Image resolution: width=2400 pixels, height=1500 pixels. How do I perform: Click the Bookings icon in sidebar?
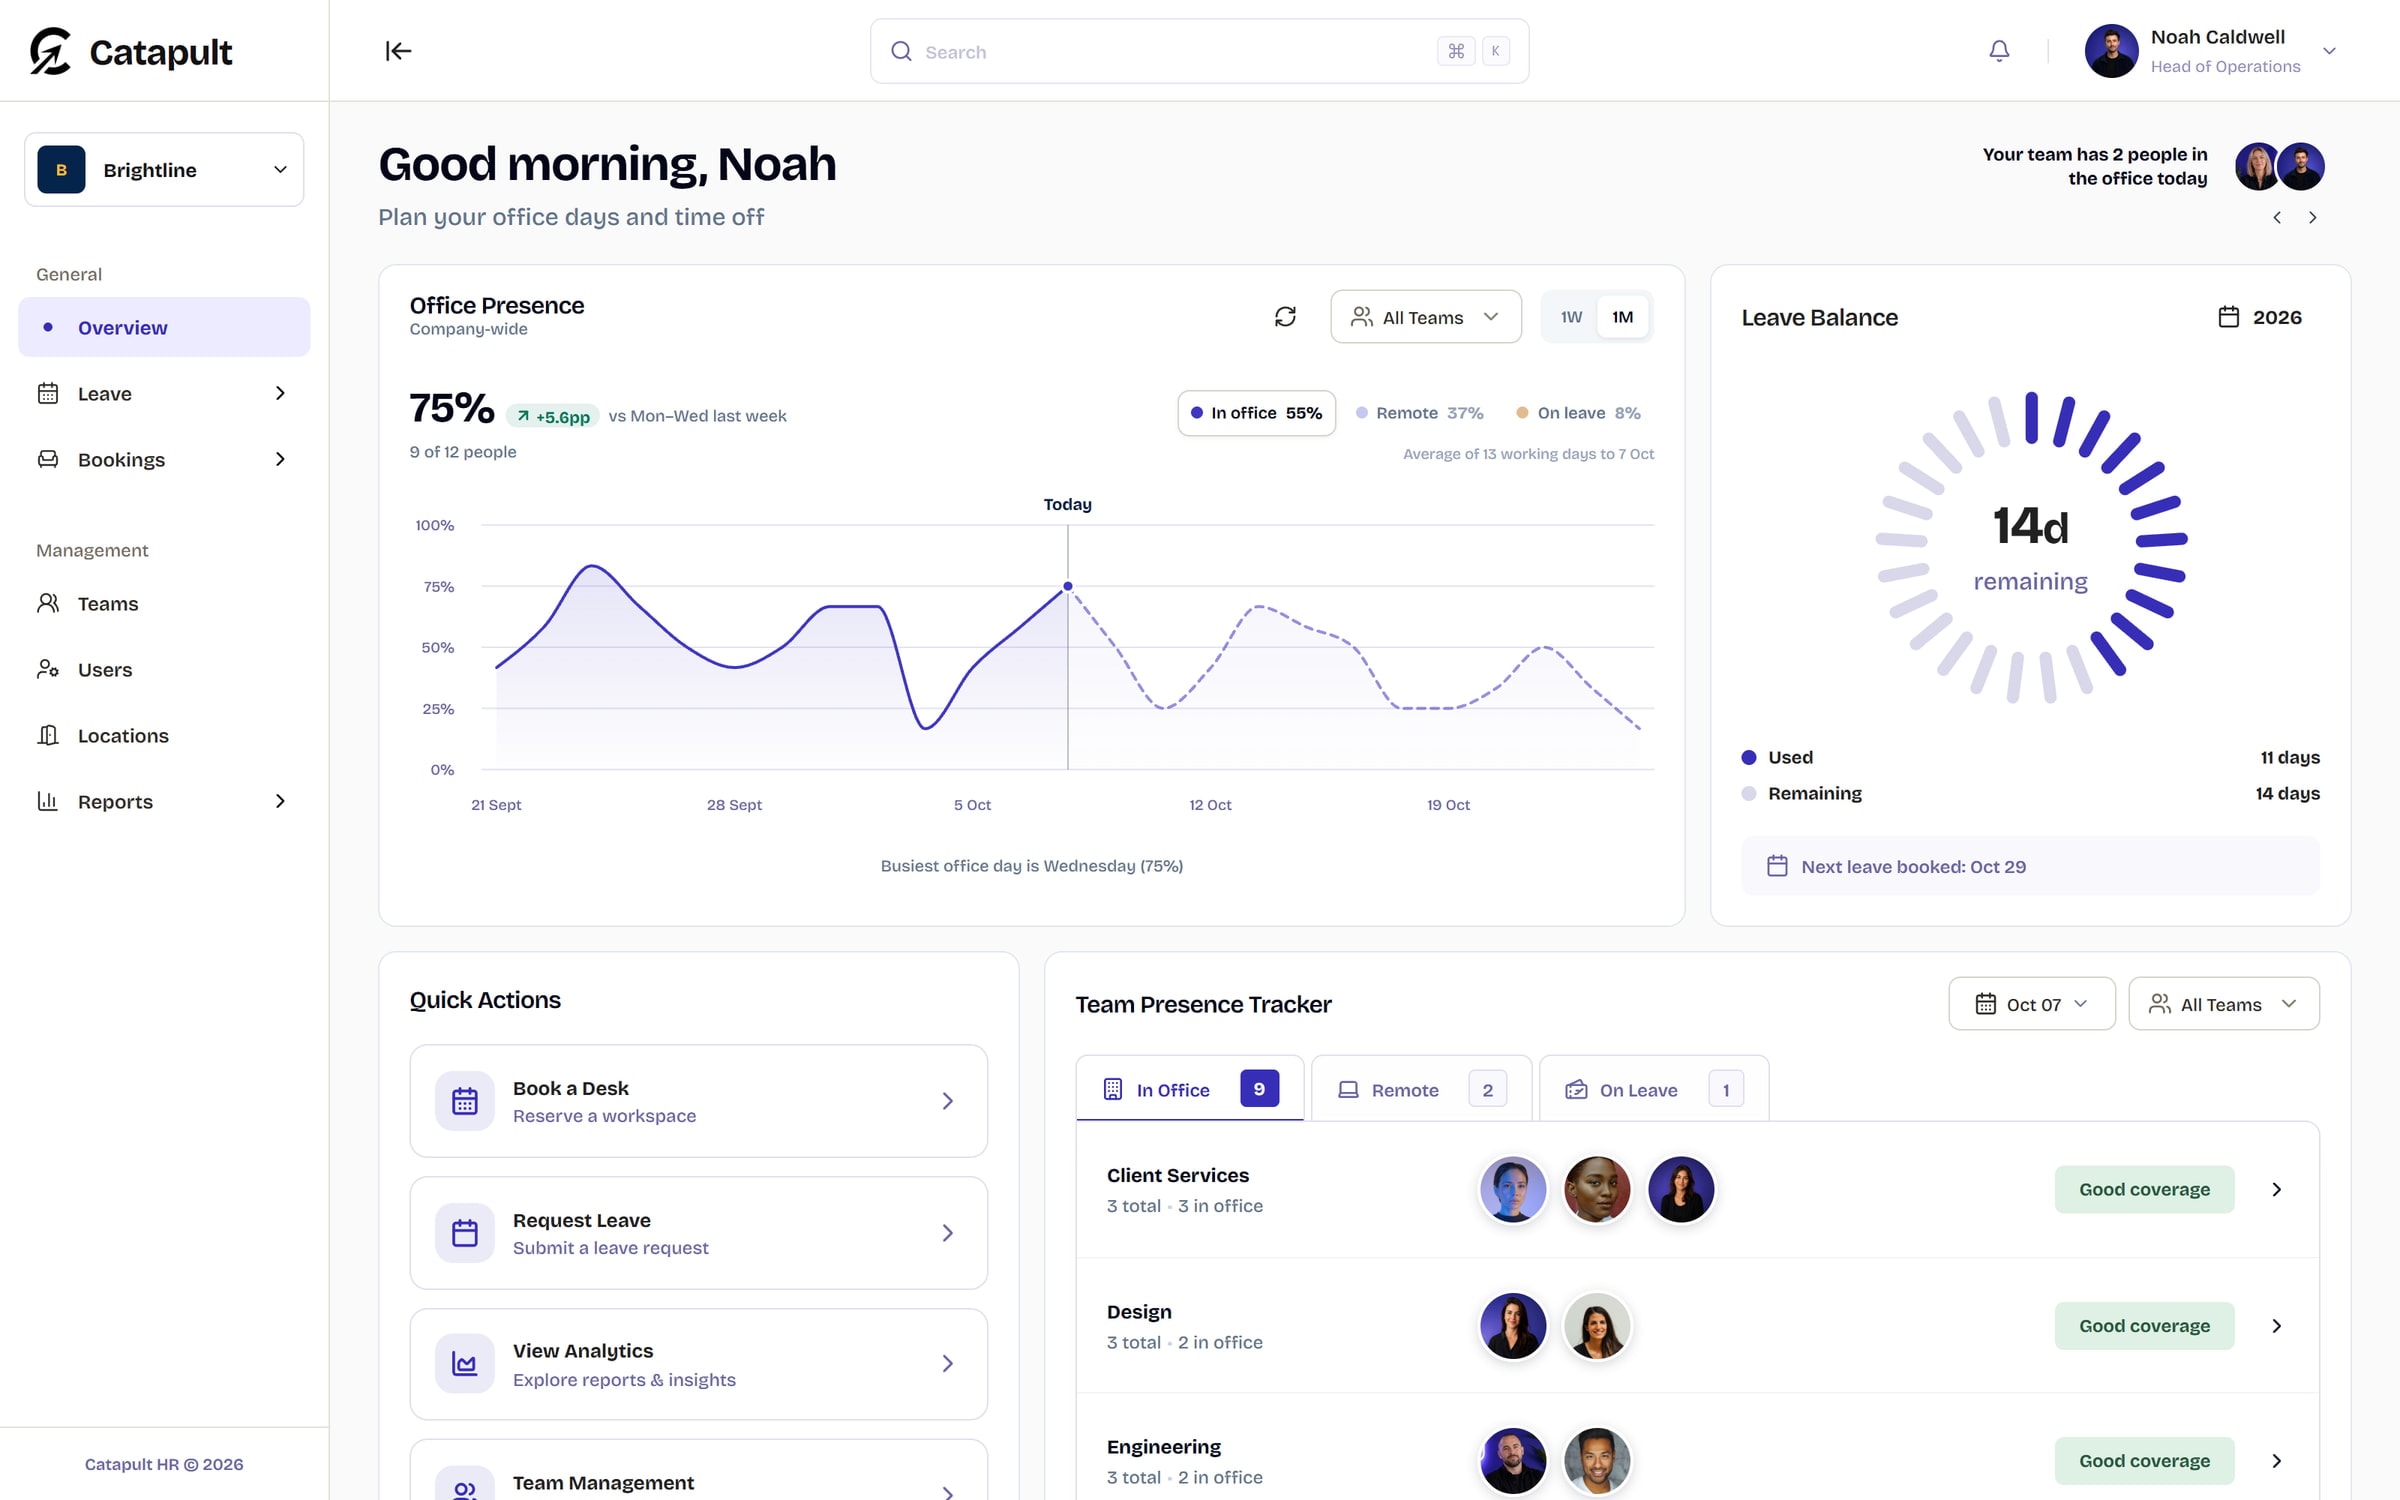click(x=48, y=459)
